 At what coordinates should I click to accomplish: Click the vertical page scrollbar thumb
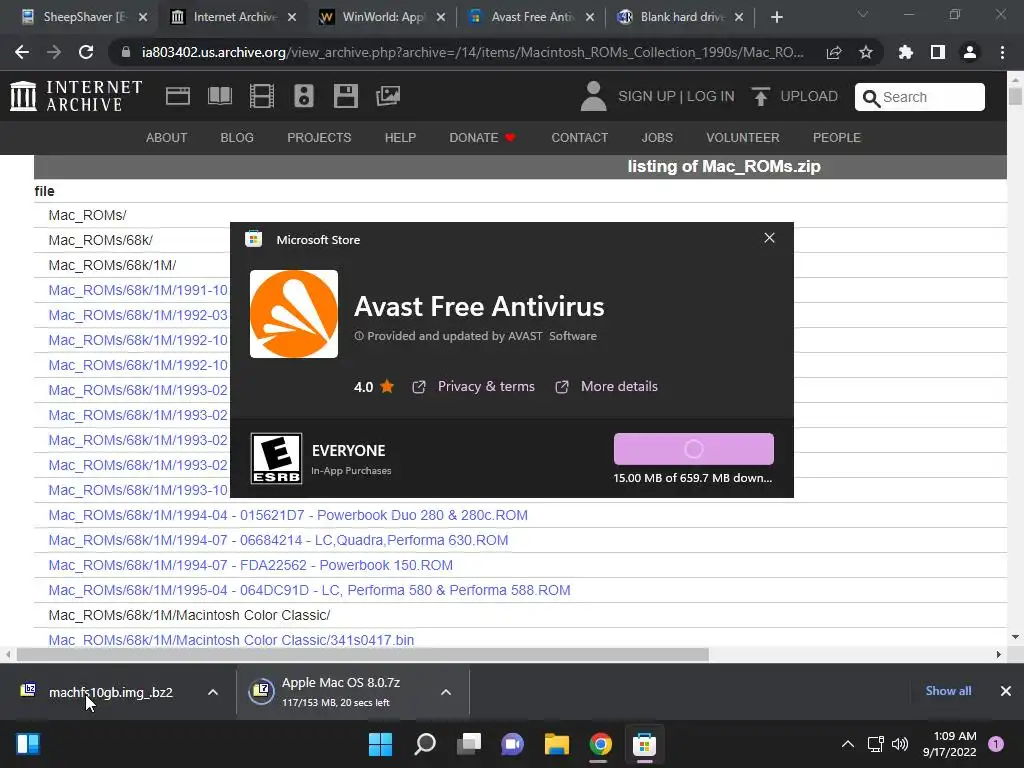pos(1015,96)
